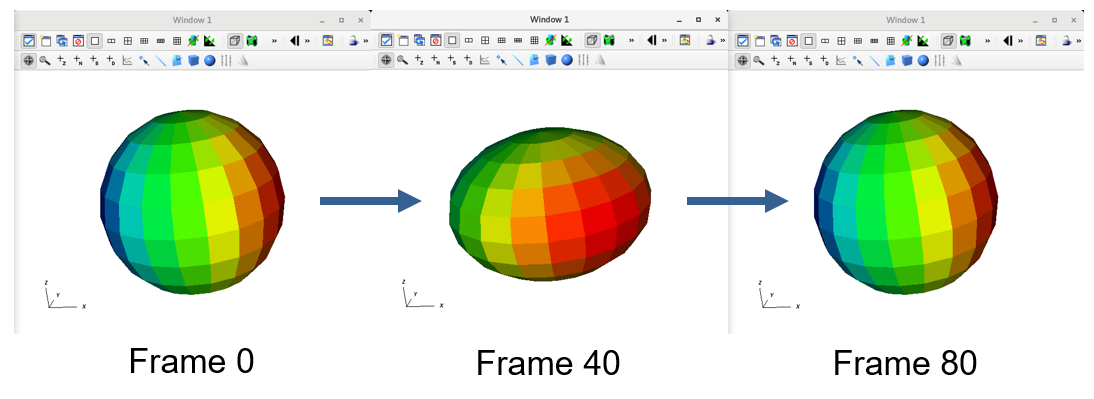Viewport: 1094px width, 399px height.
Task: Click Reverse Play arrow in Frame 0 window
Action: point(294,41)
